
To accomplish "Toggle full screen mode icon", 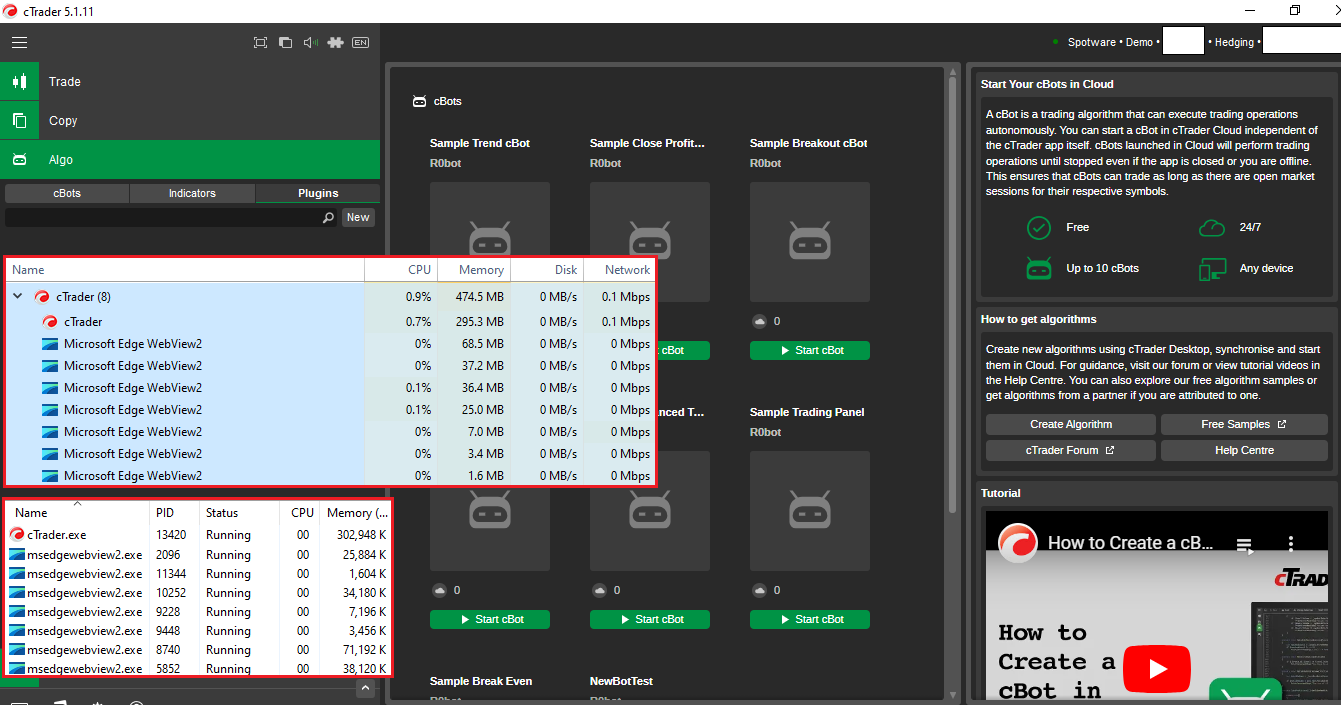I will click(x=260, y=42).
